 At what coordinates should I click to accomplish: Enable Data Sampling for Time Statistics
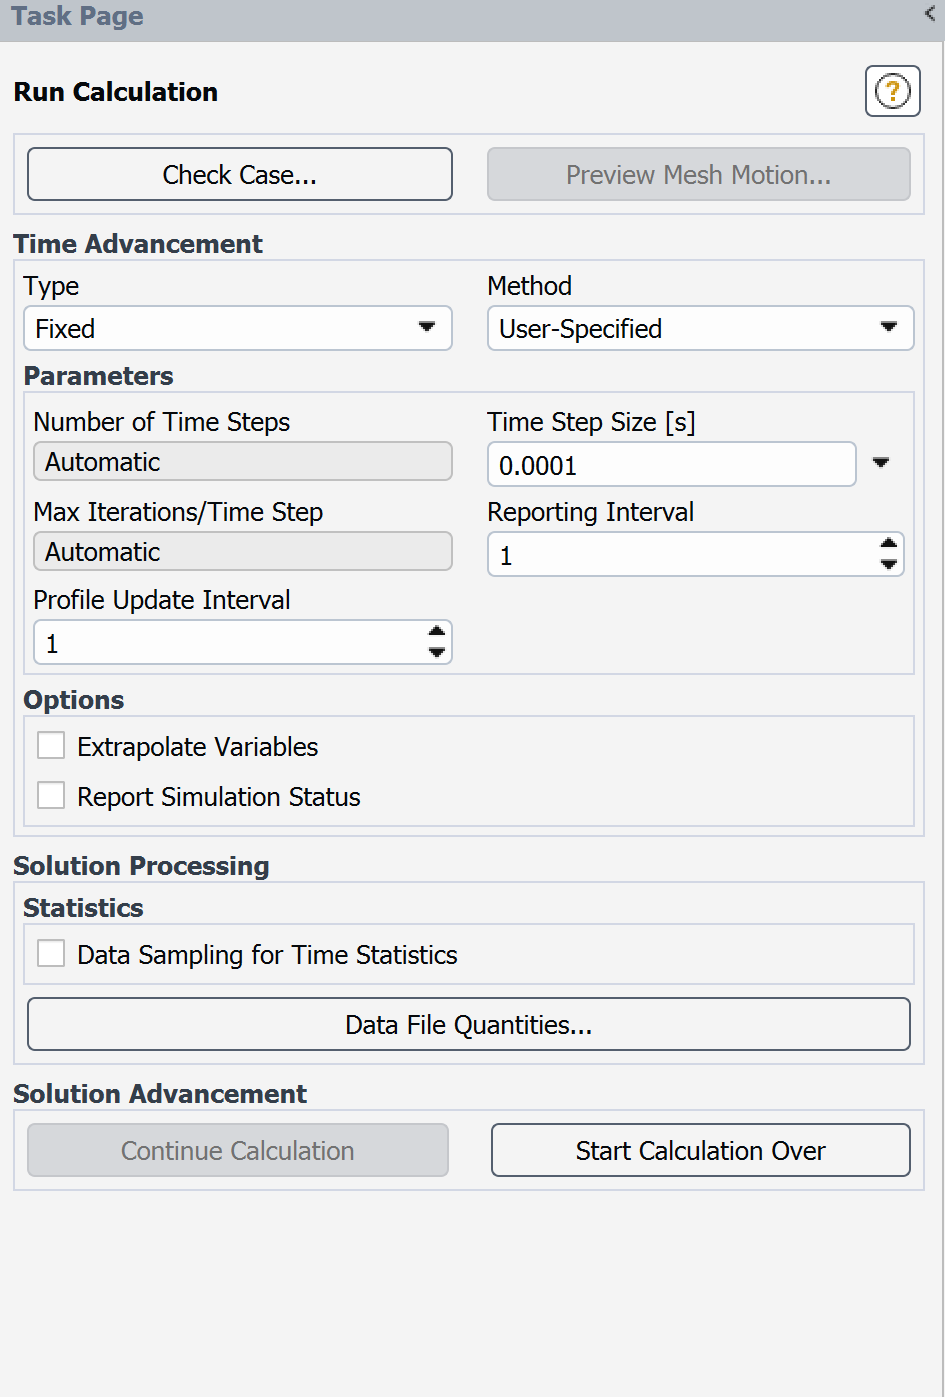[x=51, y=954]
